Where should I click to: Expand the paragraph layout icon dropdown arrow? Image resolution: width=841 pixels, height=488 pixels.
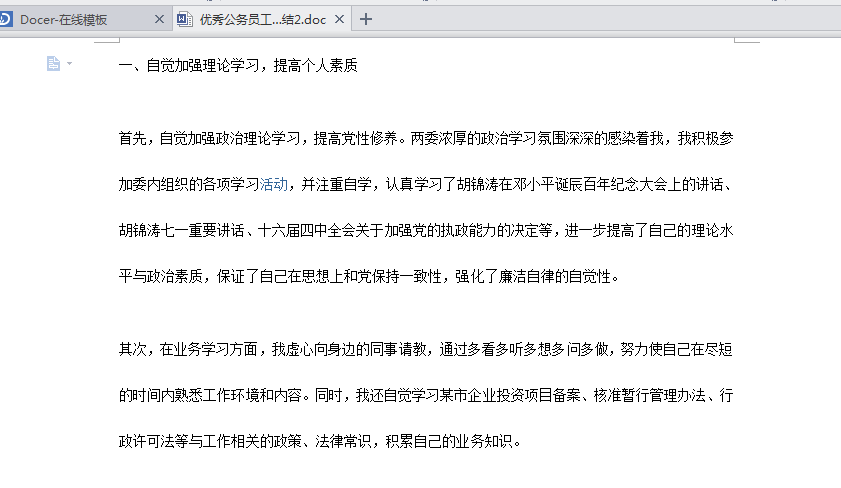tap(69, 63)
